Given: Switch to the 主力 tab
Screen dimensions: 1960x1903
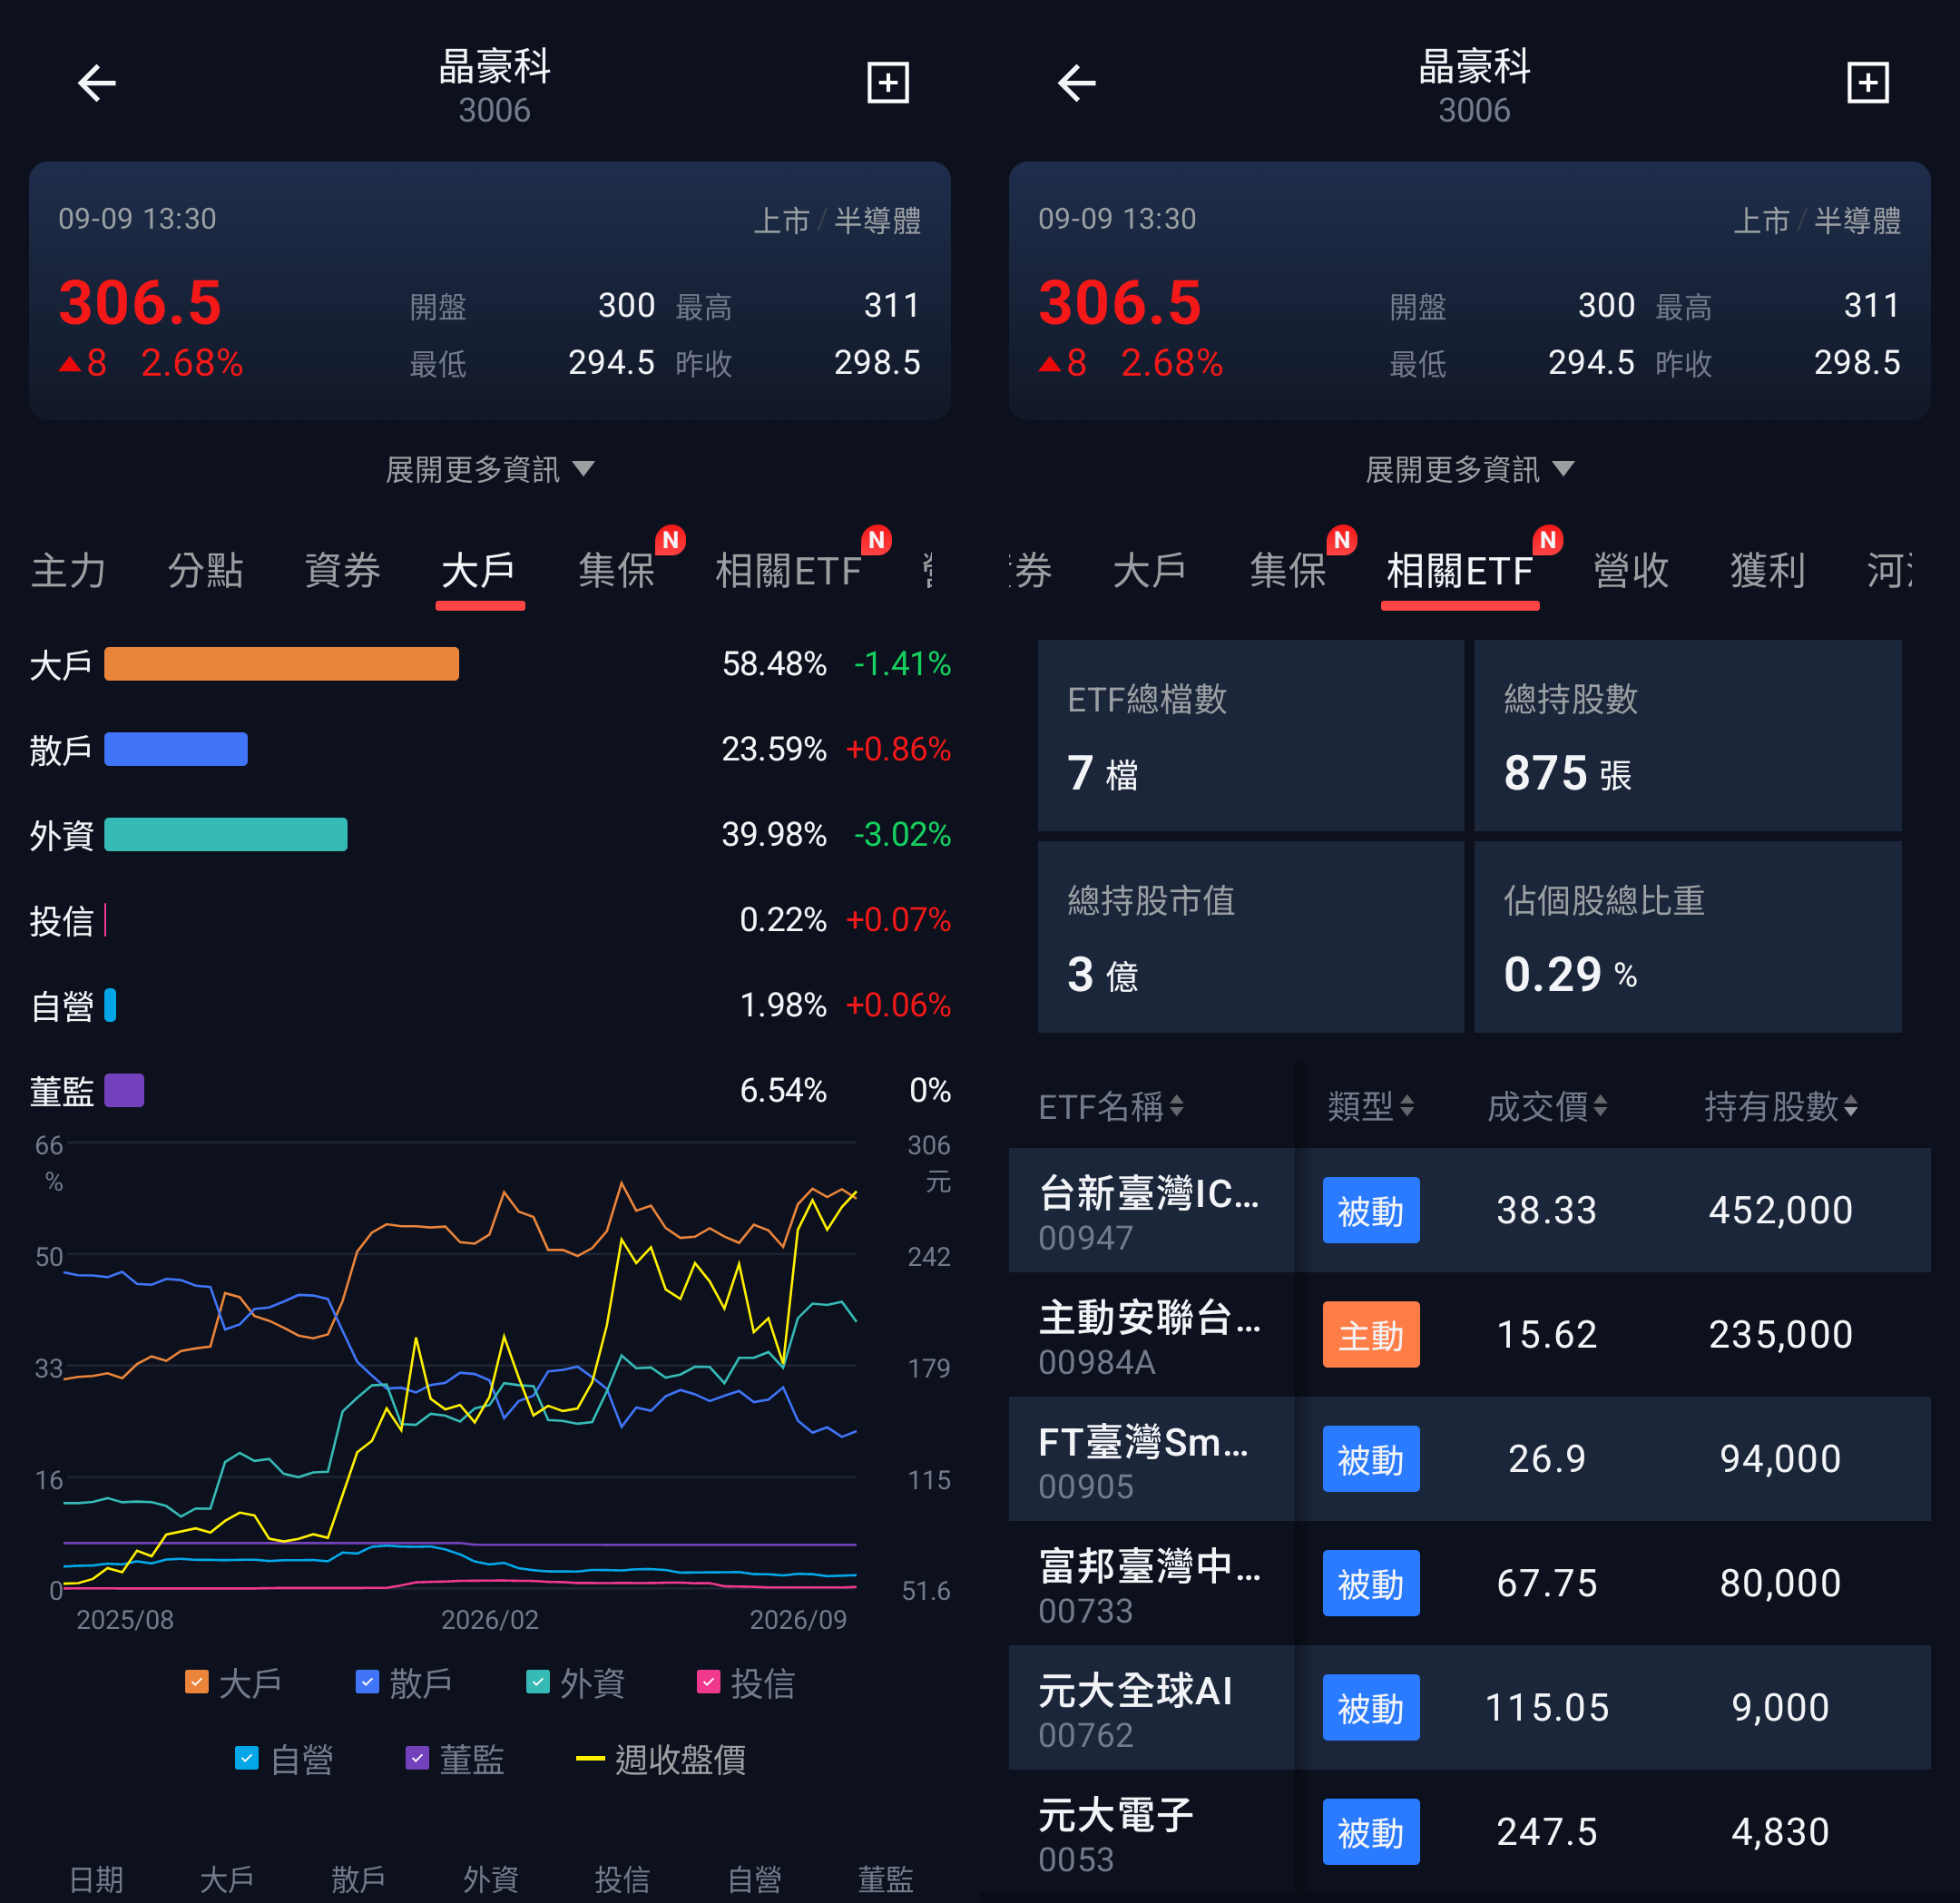Looking at the screenshot, I should tap(68, 570).
